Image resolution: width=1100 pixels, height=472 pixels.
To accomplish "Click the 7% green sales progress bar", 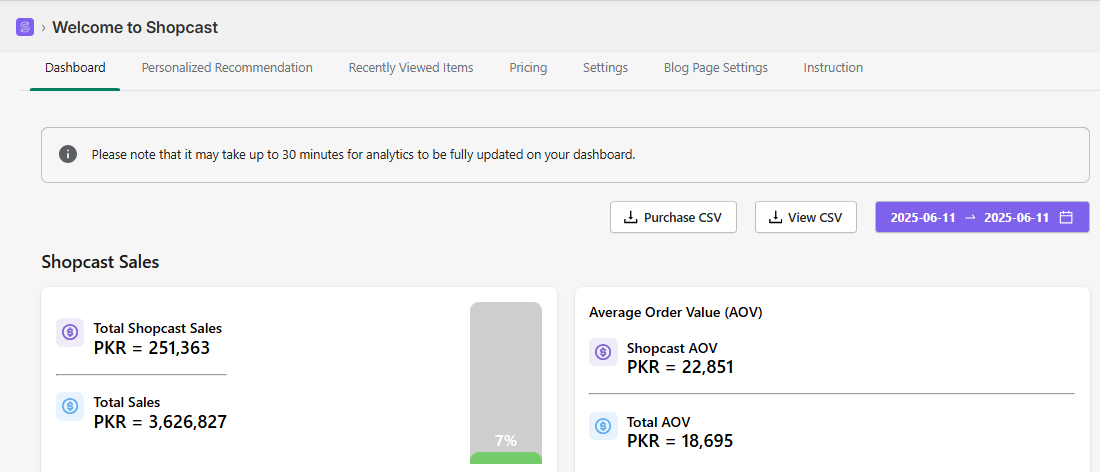I will 506,457.
